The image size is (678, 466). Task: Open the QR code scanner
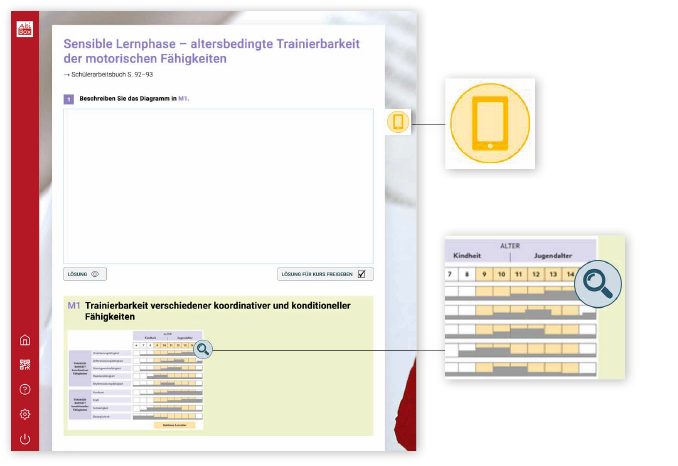[x=25, y=365]
